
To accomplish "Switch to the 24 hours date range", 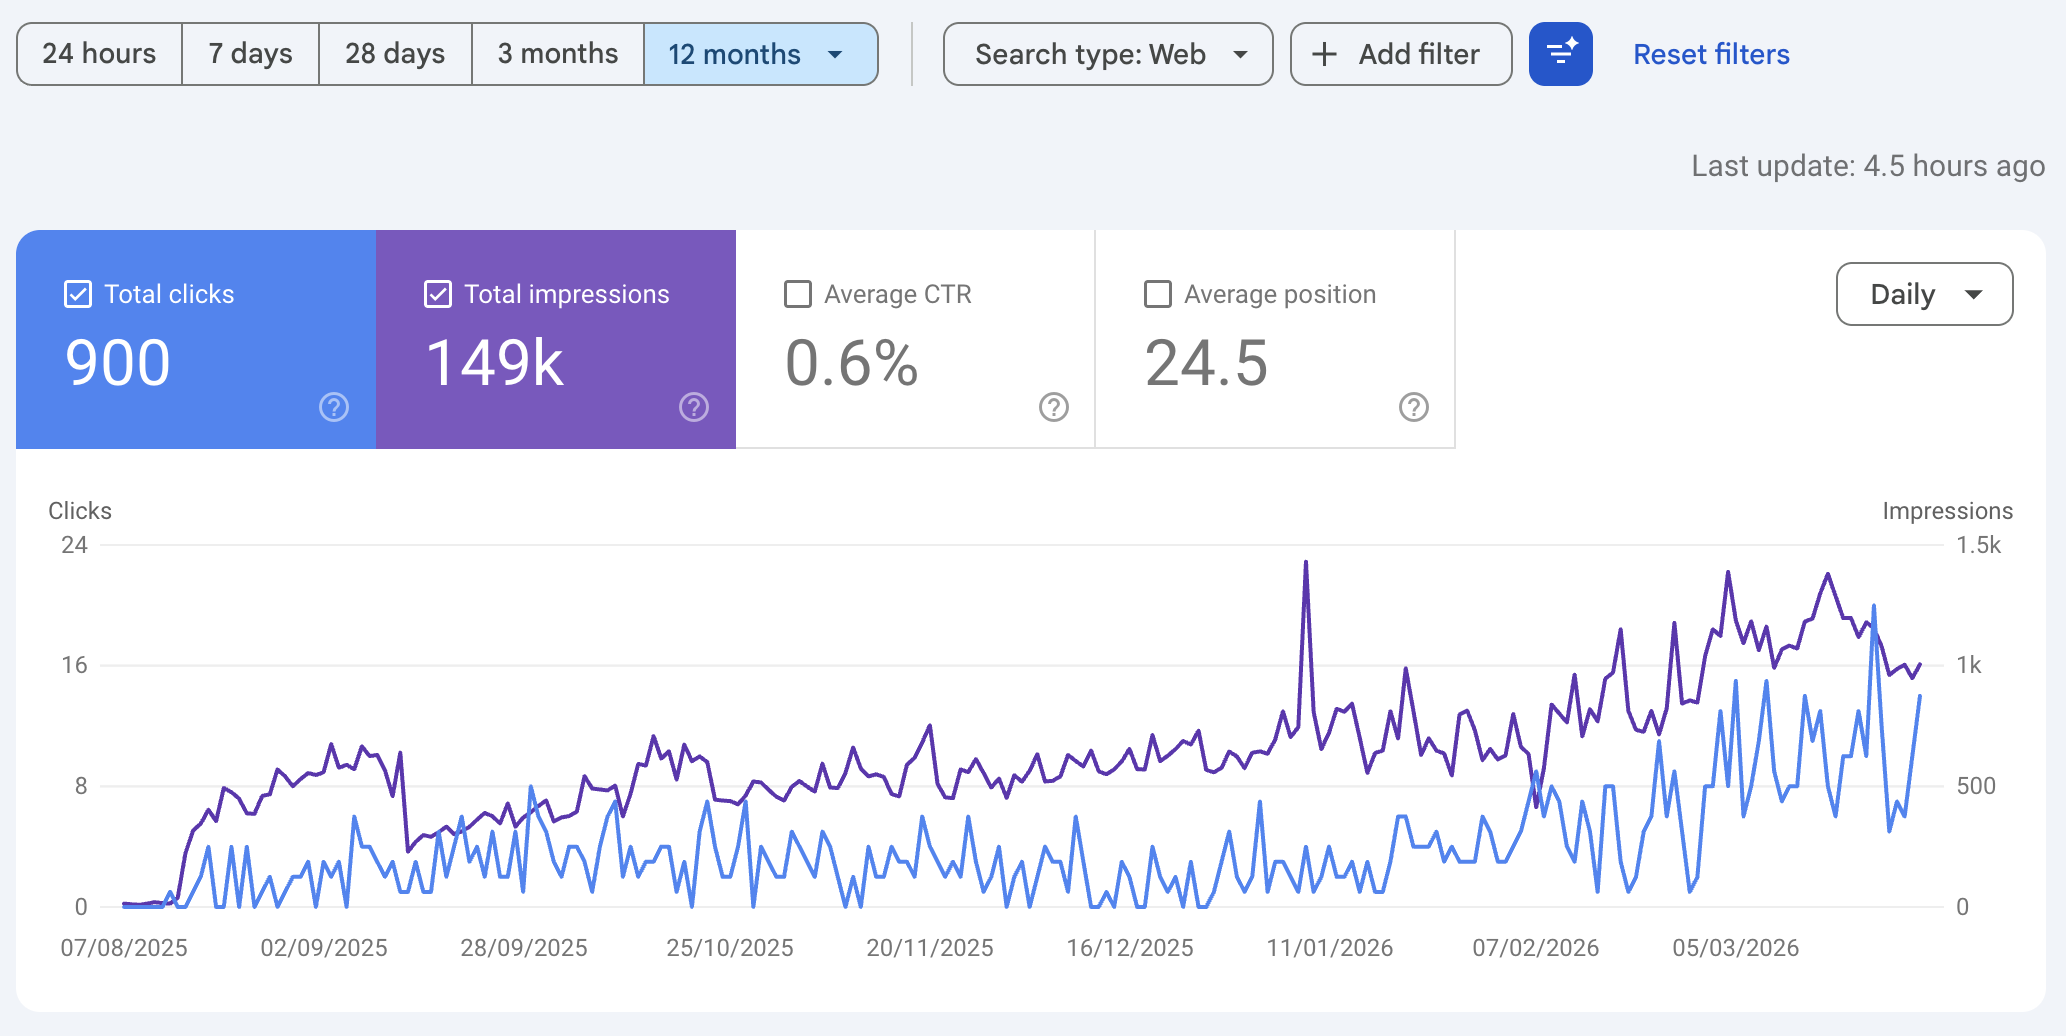I will coord(99,54).
